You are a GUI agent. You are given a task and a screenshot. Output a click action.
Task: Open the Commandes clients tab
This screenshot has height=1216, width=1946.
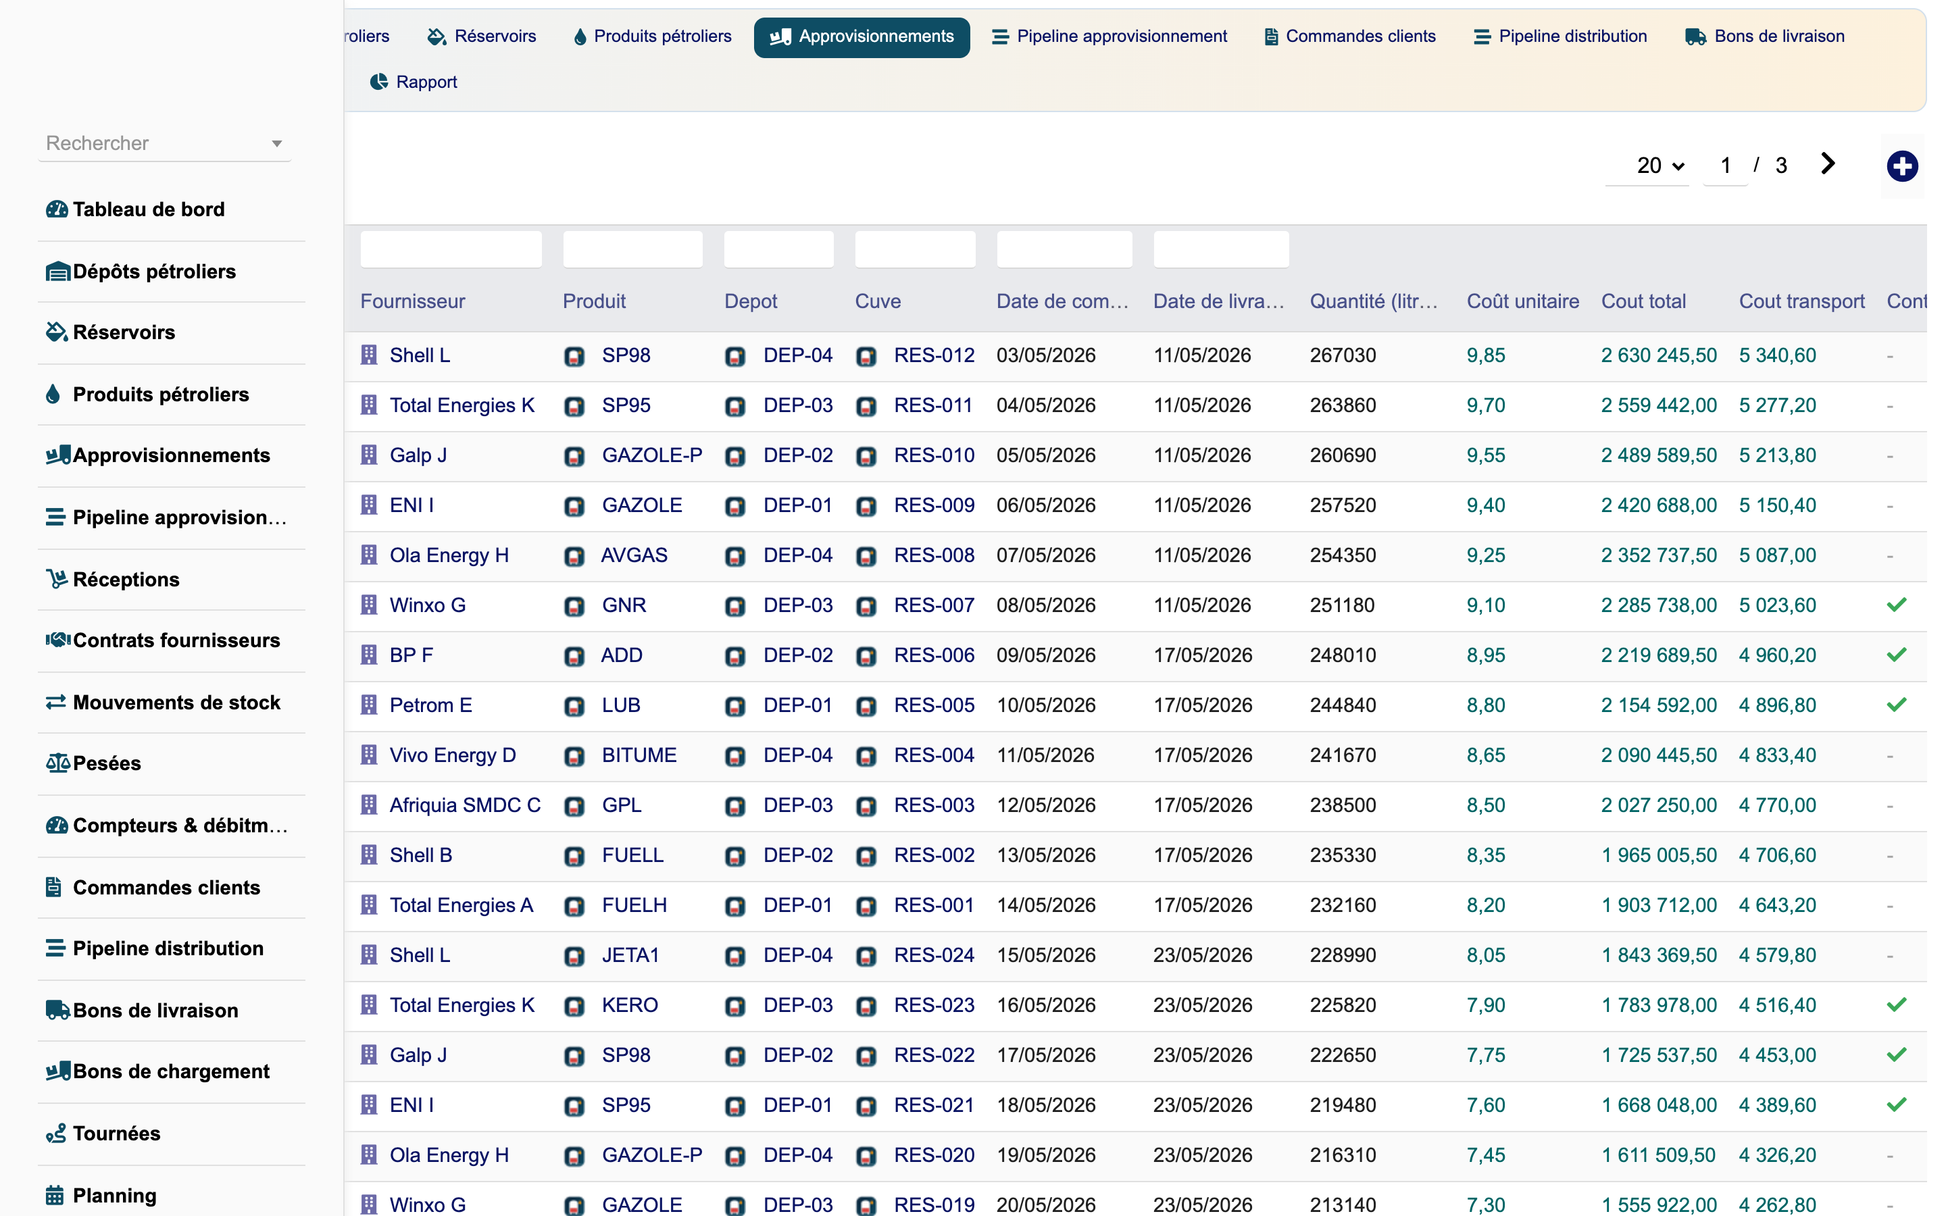1350,37
